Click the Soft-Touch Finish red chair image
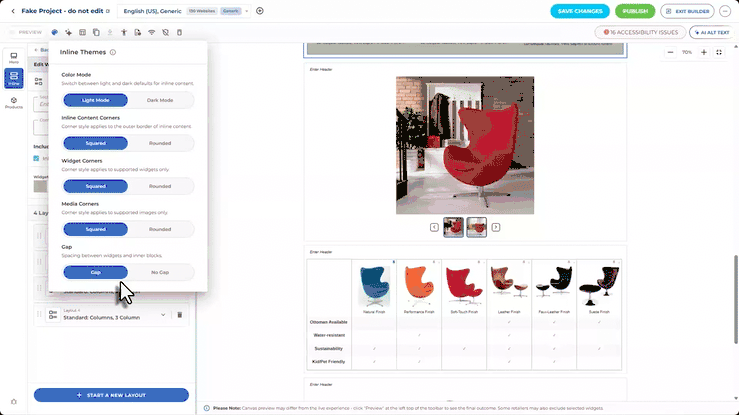This screenshot has height=415, width=739. [464, 285]
